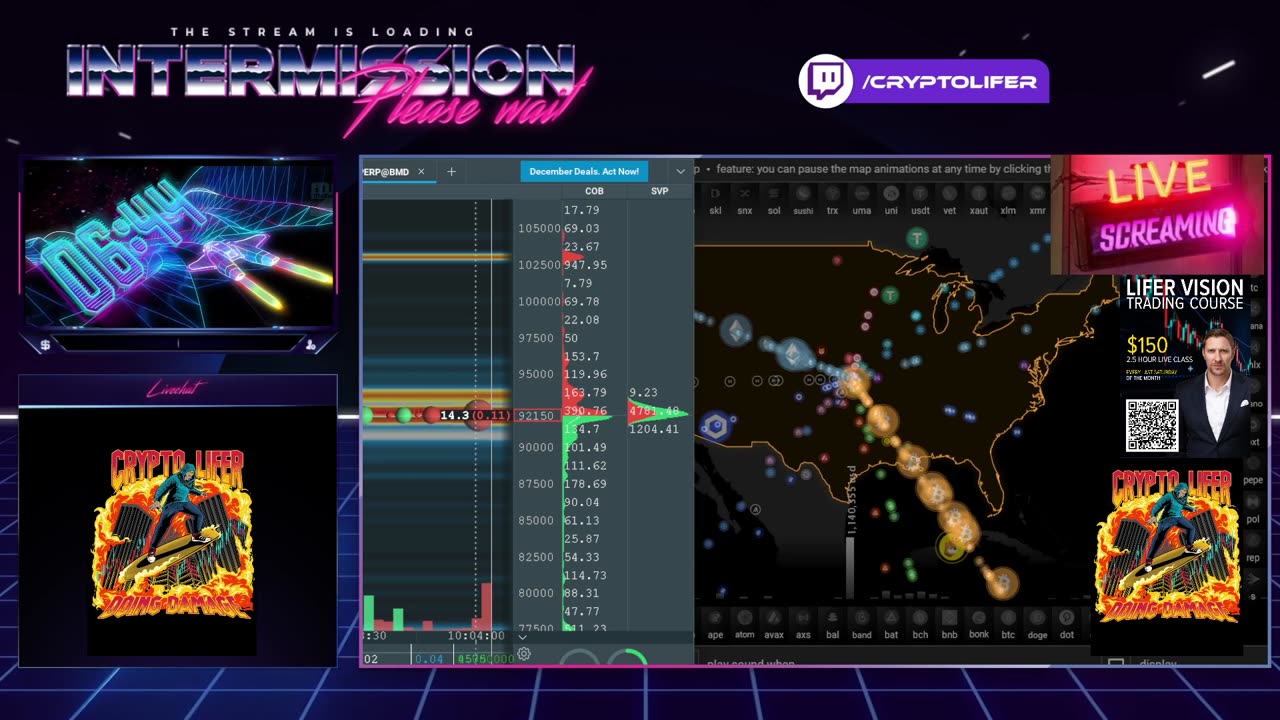Toggle the bonk coin icon
This screenshot has width=1280, height=720.
(x=979, y=618)
